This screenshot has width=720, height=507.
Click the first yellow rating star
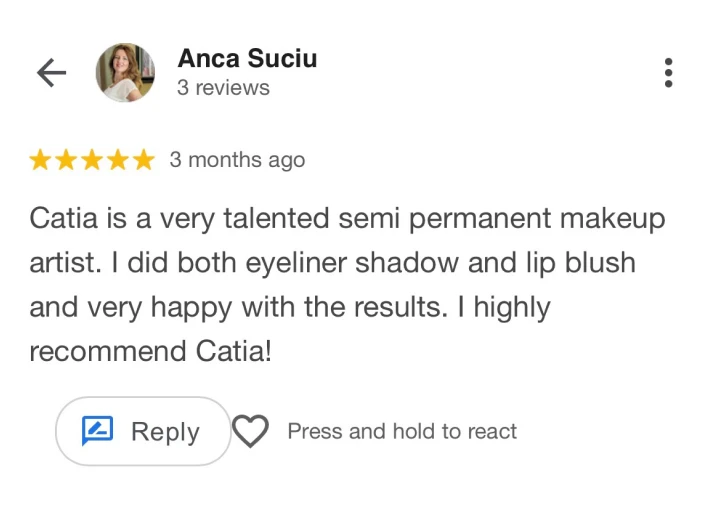click(41, 160)
